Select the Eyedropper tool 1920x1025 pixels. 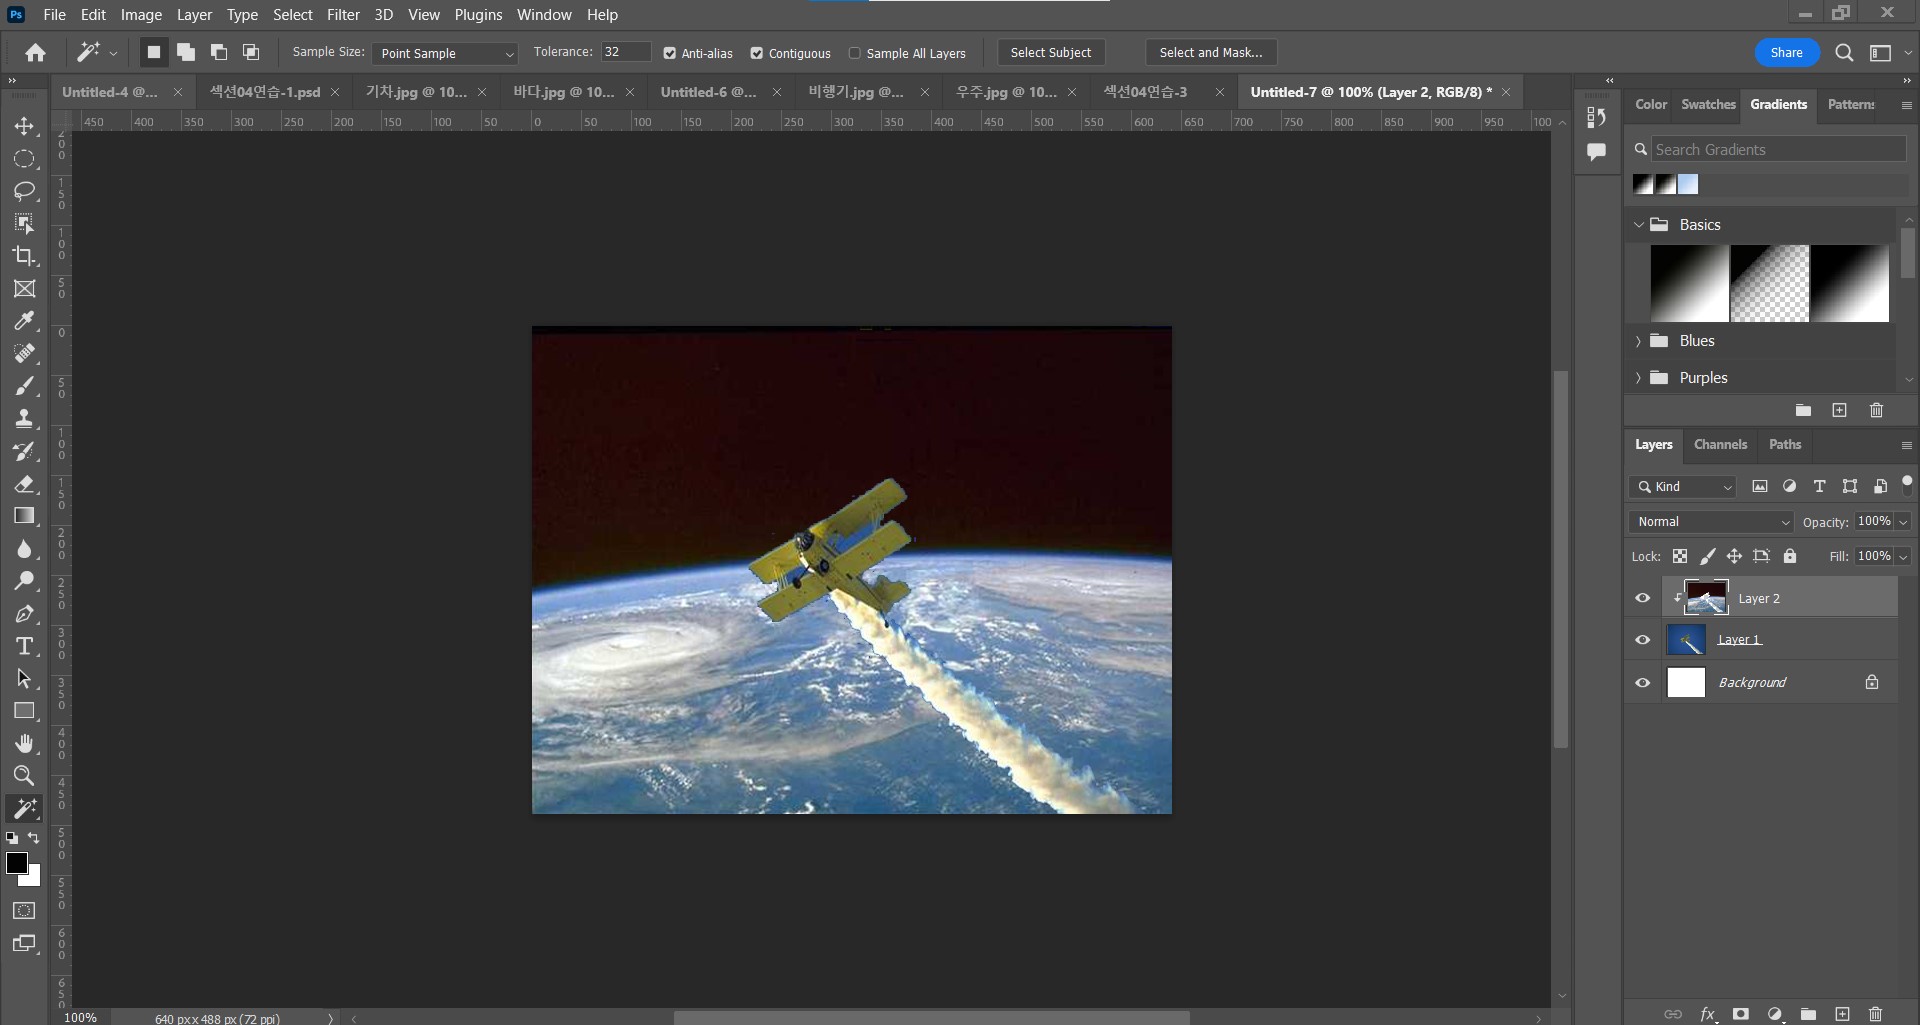(x=24, y=321)
